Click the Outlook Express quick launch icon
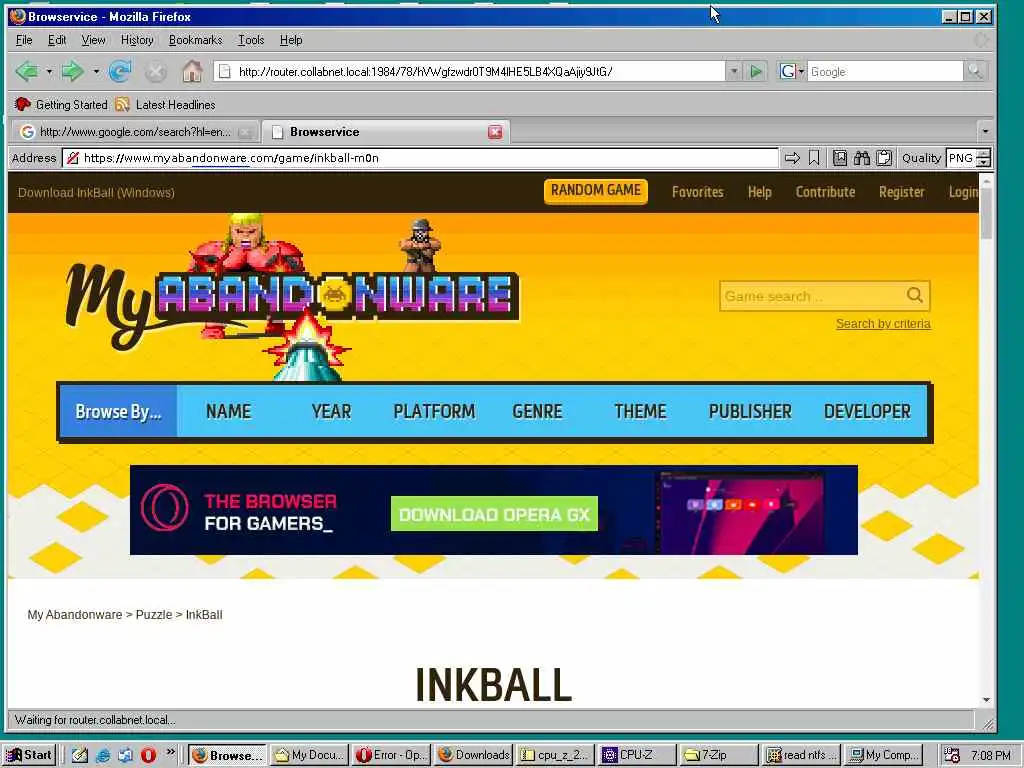Image resolution: width=1024 pixels, height=768 pixels. [125, 755]
